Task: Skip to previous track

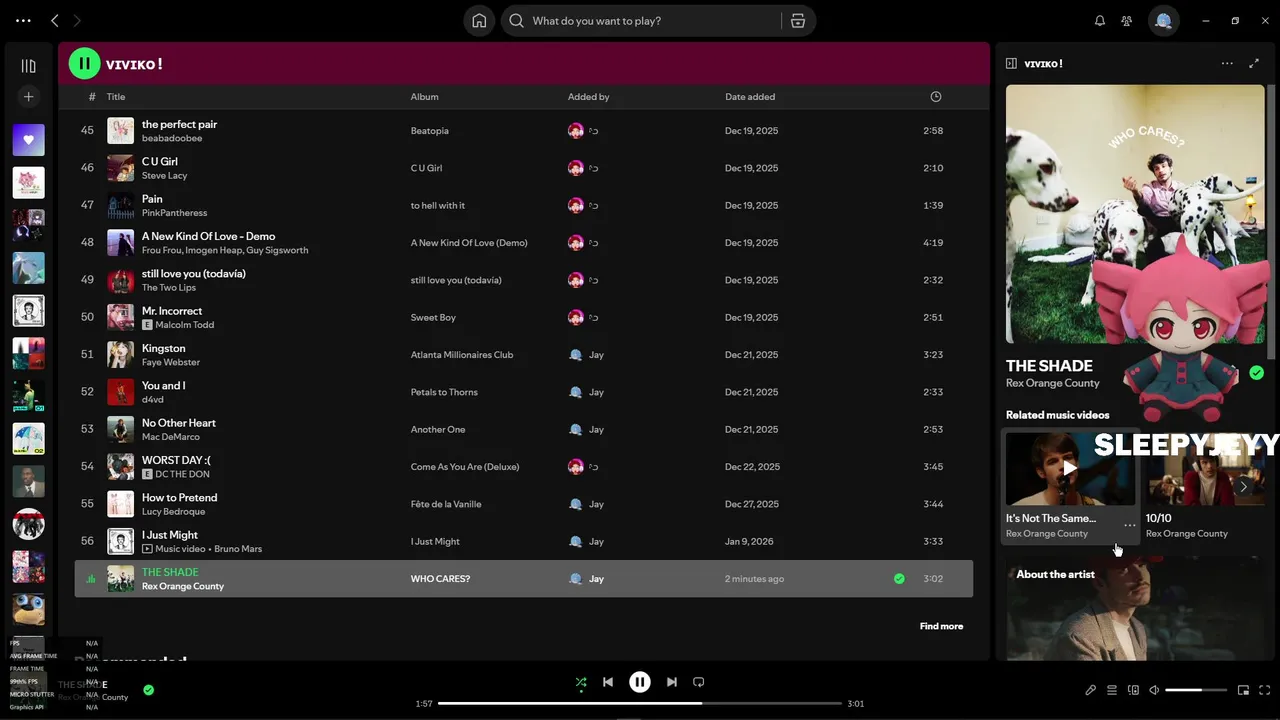Action: [608, 682]
